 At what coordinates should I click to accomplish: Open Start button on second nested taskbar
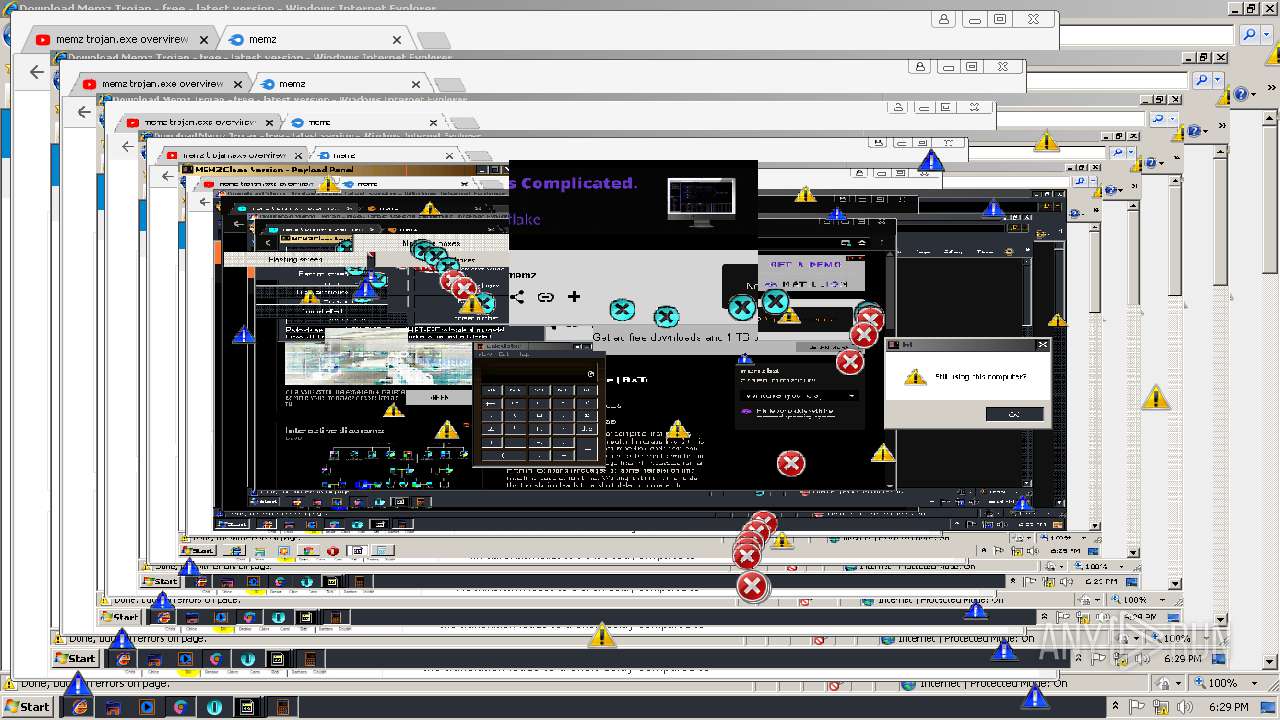click(x=75, y=658)
